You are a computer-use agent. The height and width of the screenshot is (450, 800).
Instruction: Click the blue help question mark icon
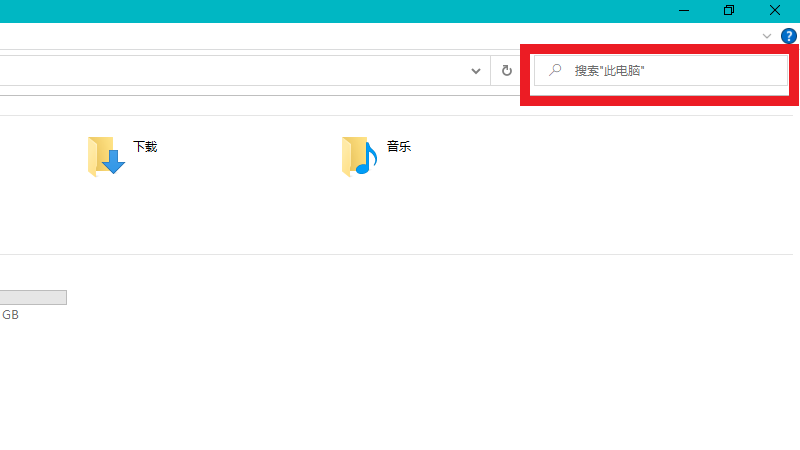tap(788, 36)
